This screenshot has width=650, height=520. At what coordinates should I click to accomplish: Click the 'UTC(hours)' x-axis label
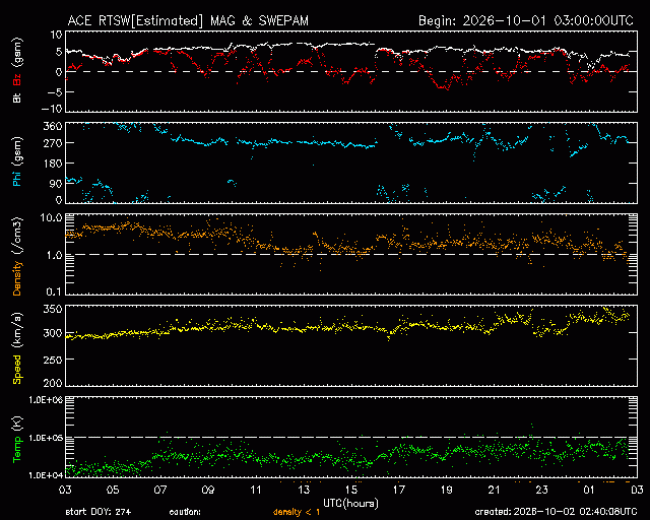(351, 504)
